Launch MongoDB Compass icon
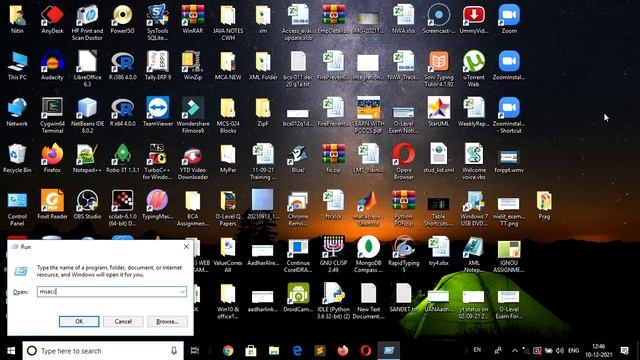Screen dimensions: 640x360 point(368,255)
